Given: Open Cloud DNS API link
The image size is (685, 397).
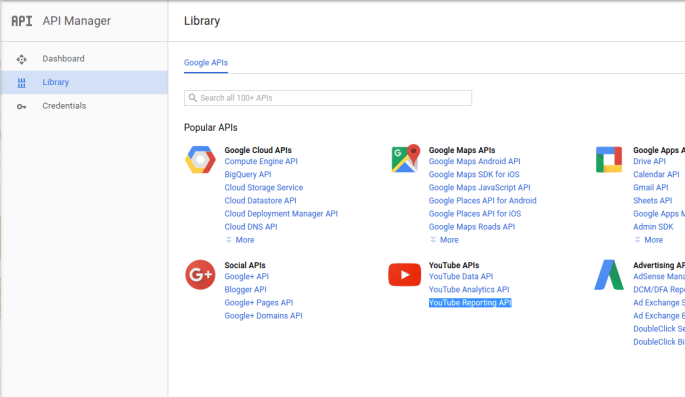Looking at the screenshot, I should (x=251, y=227).
